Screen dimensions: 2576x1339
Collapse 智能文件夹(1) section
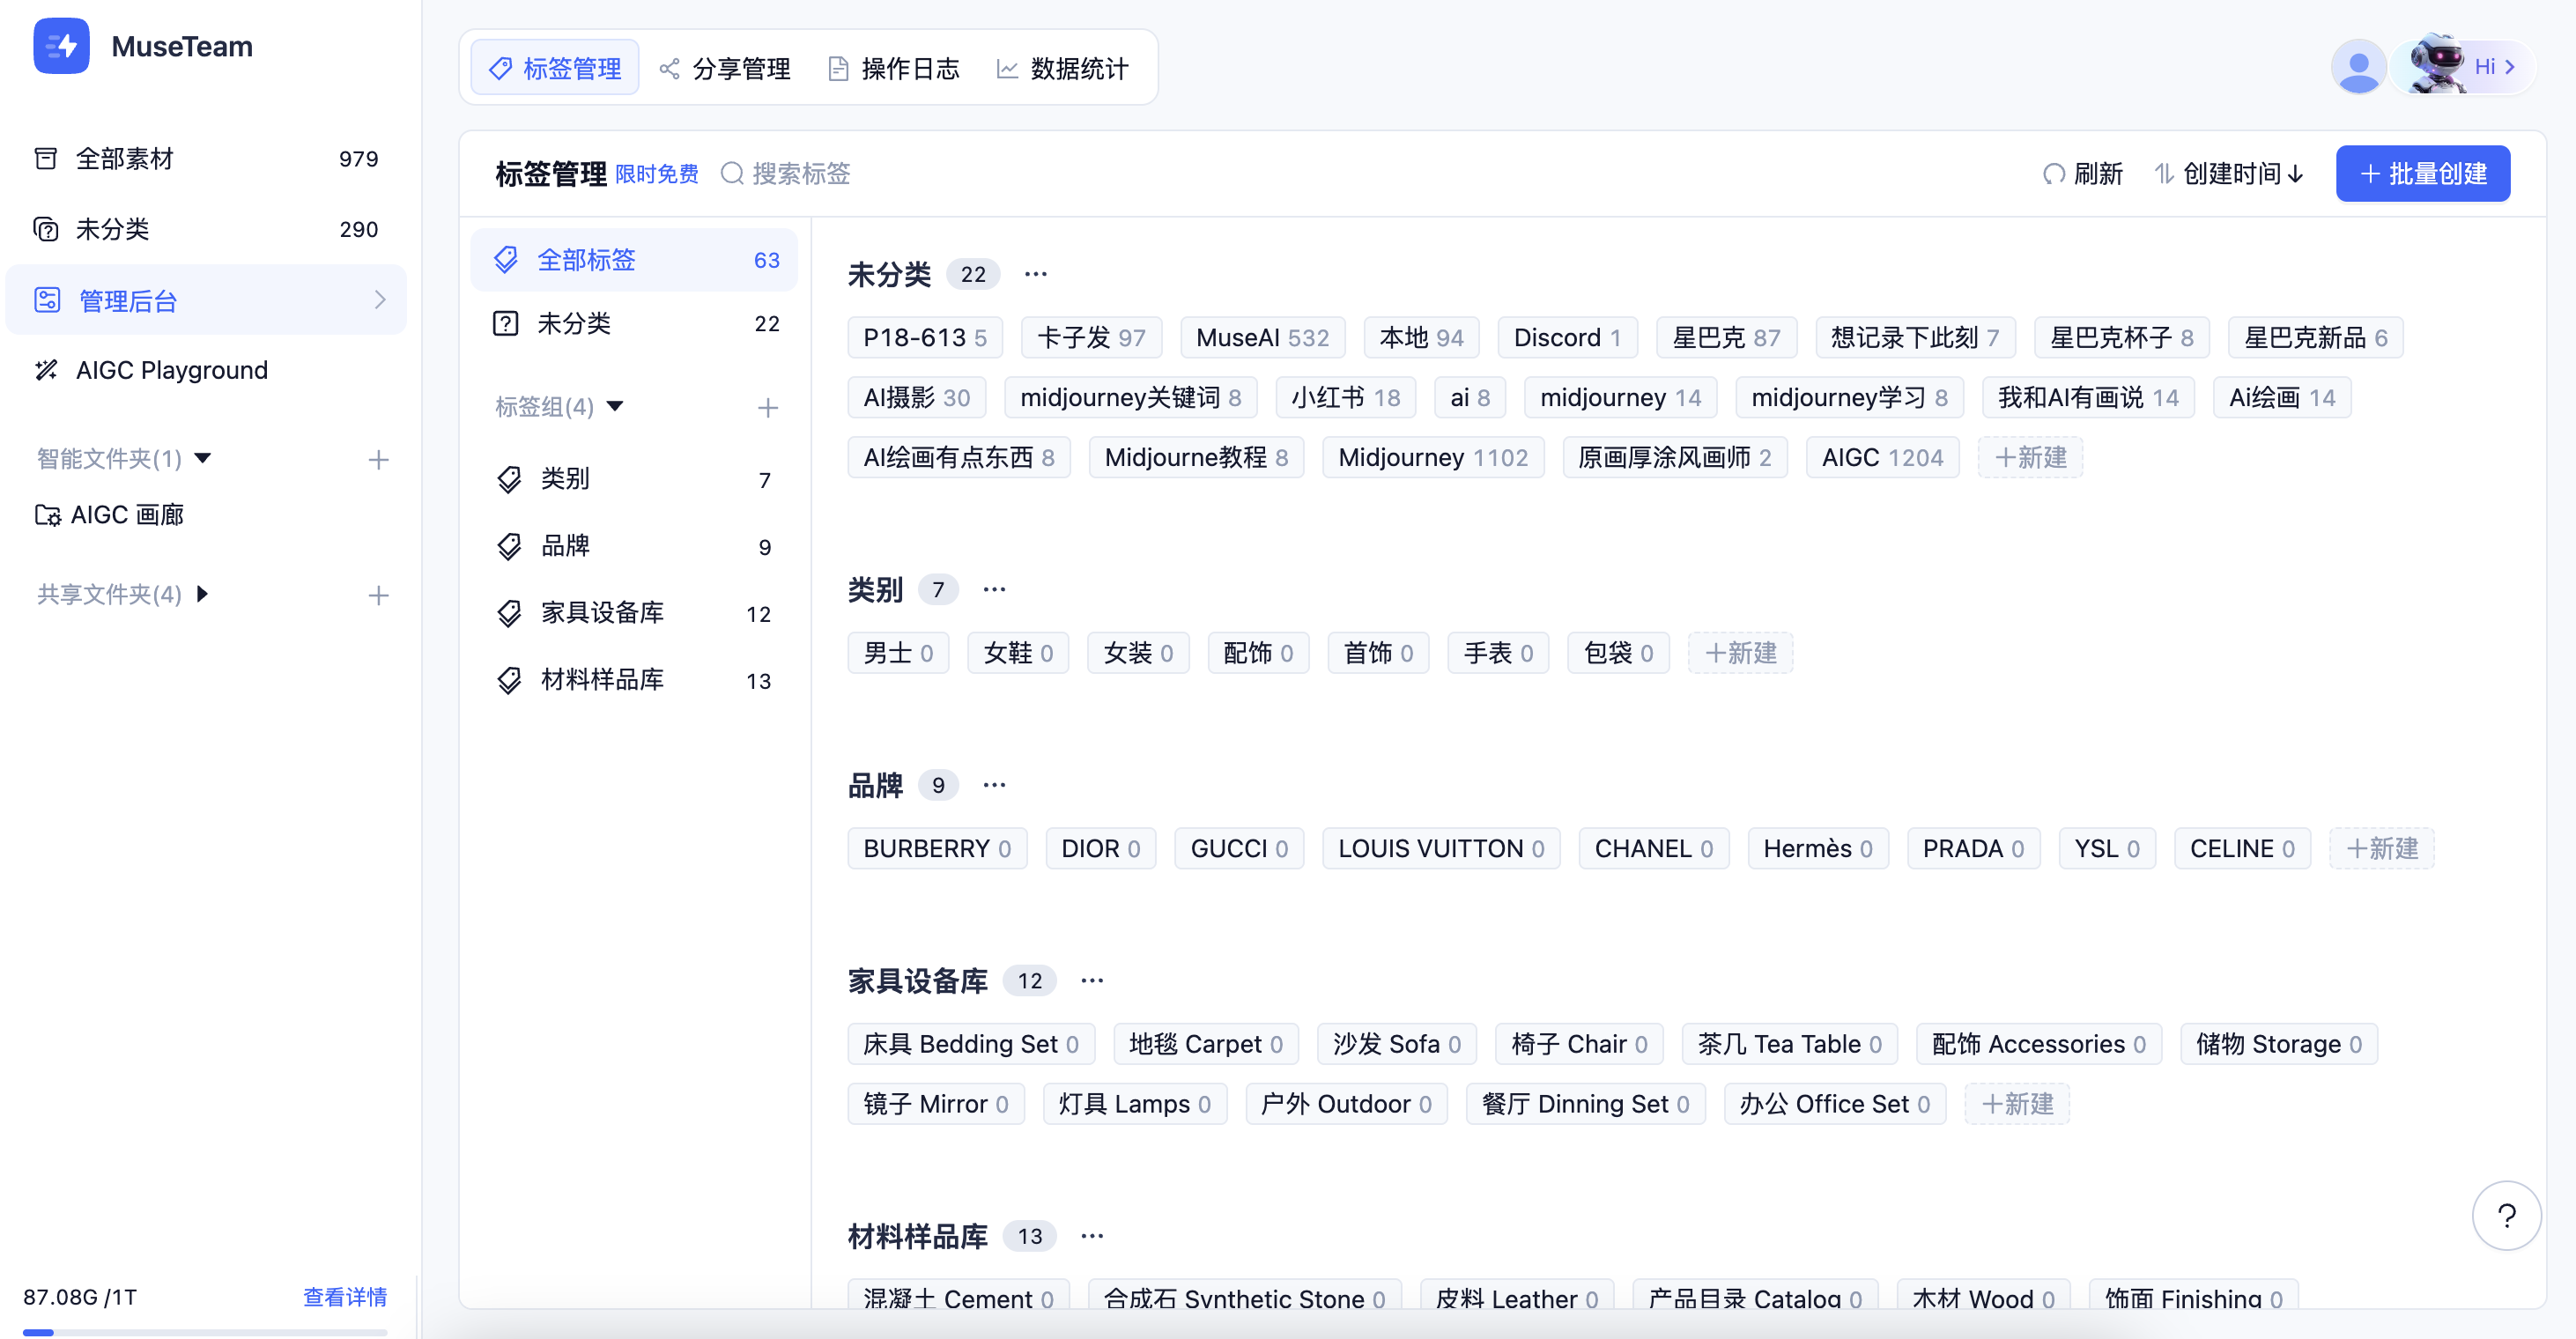click(x=203, y=458)
